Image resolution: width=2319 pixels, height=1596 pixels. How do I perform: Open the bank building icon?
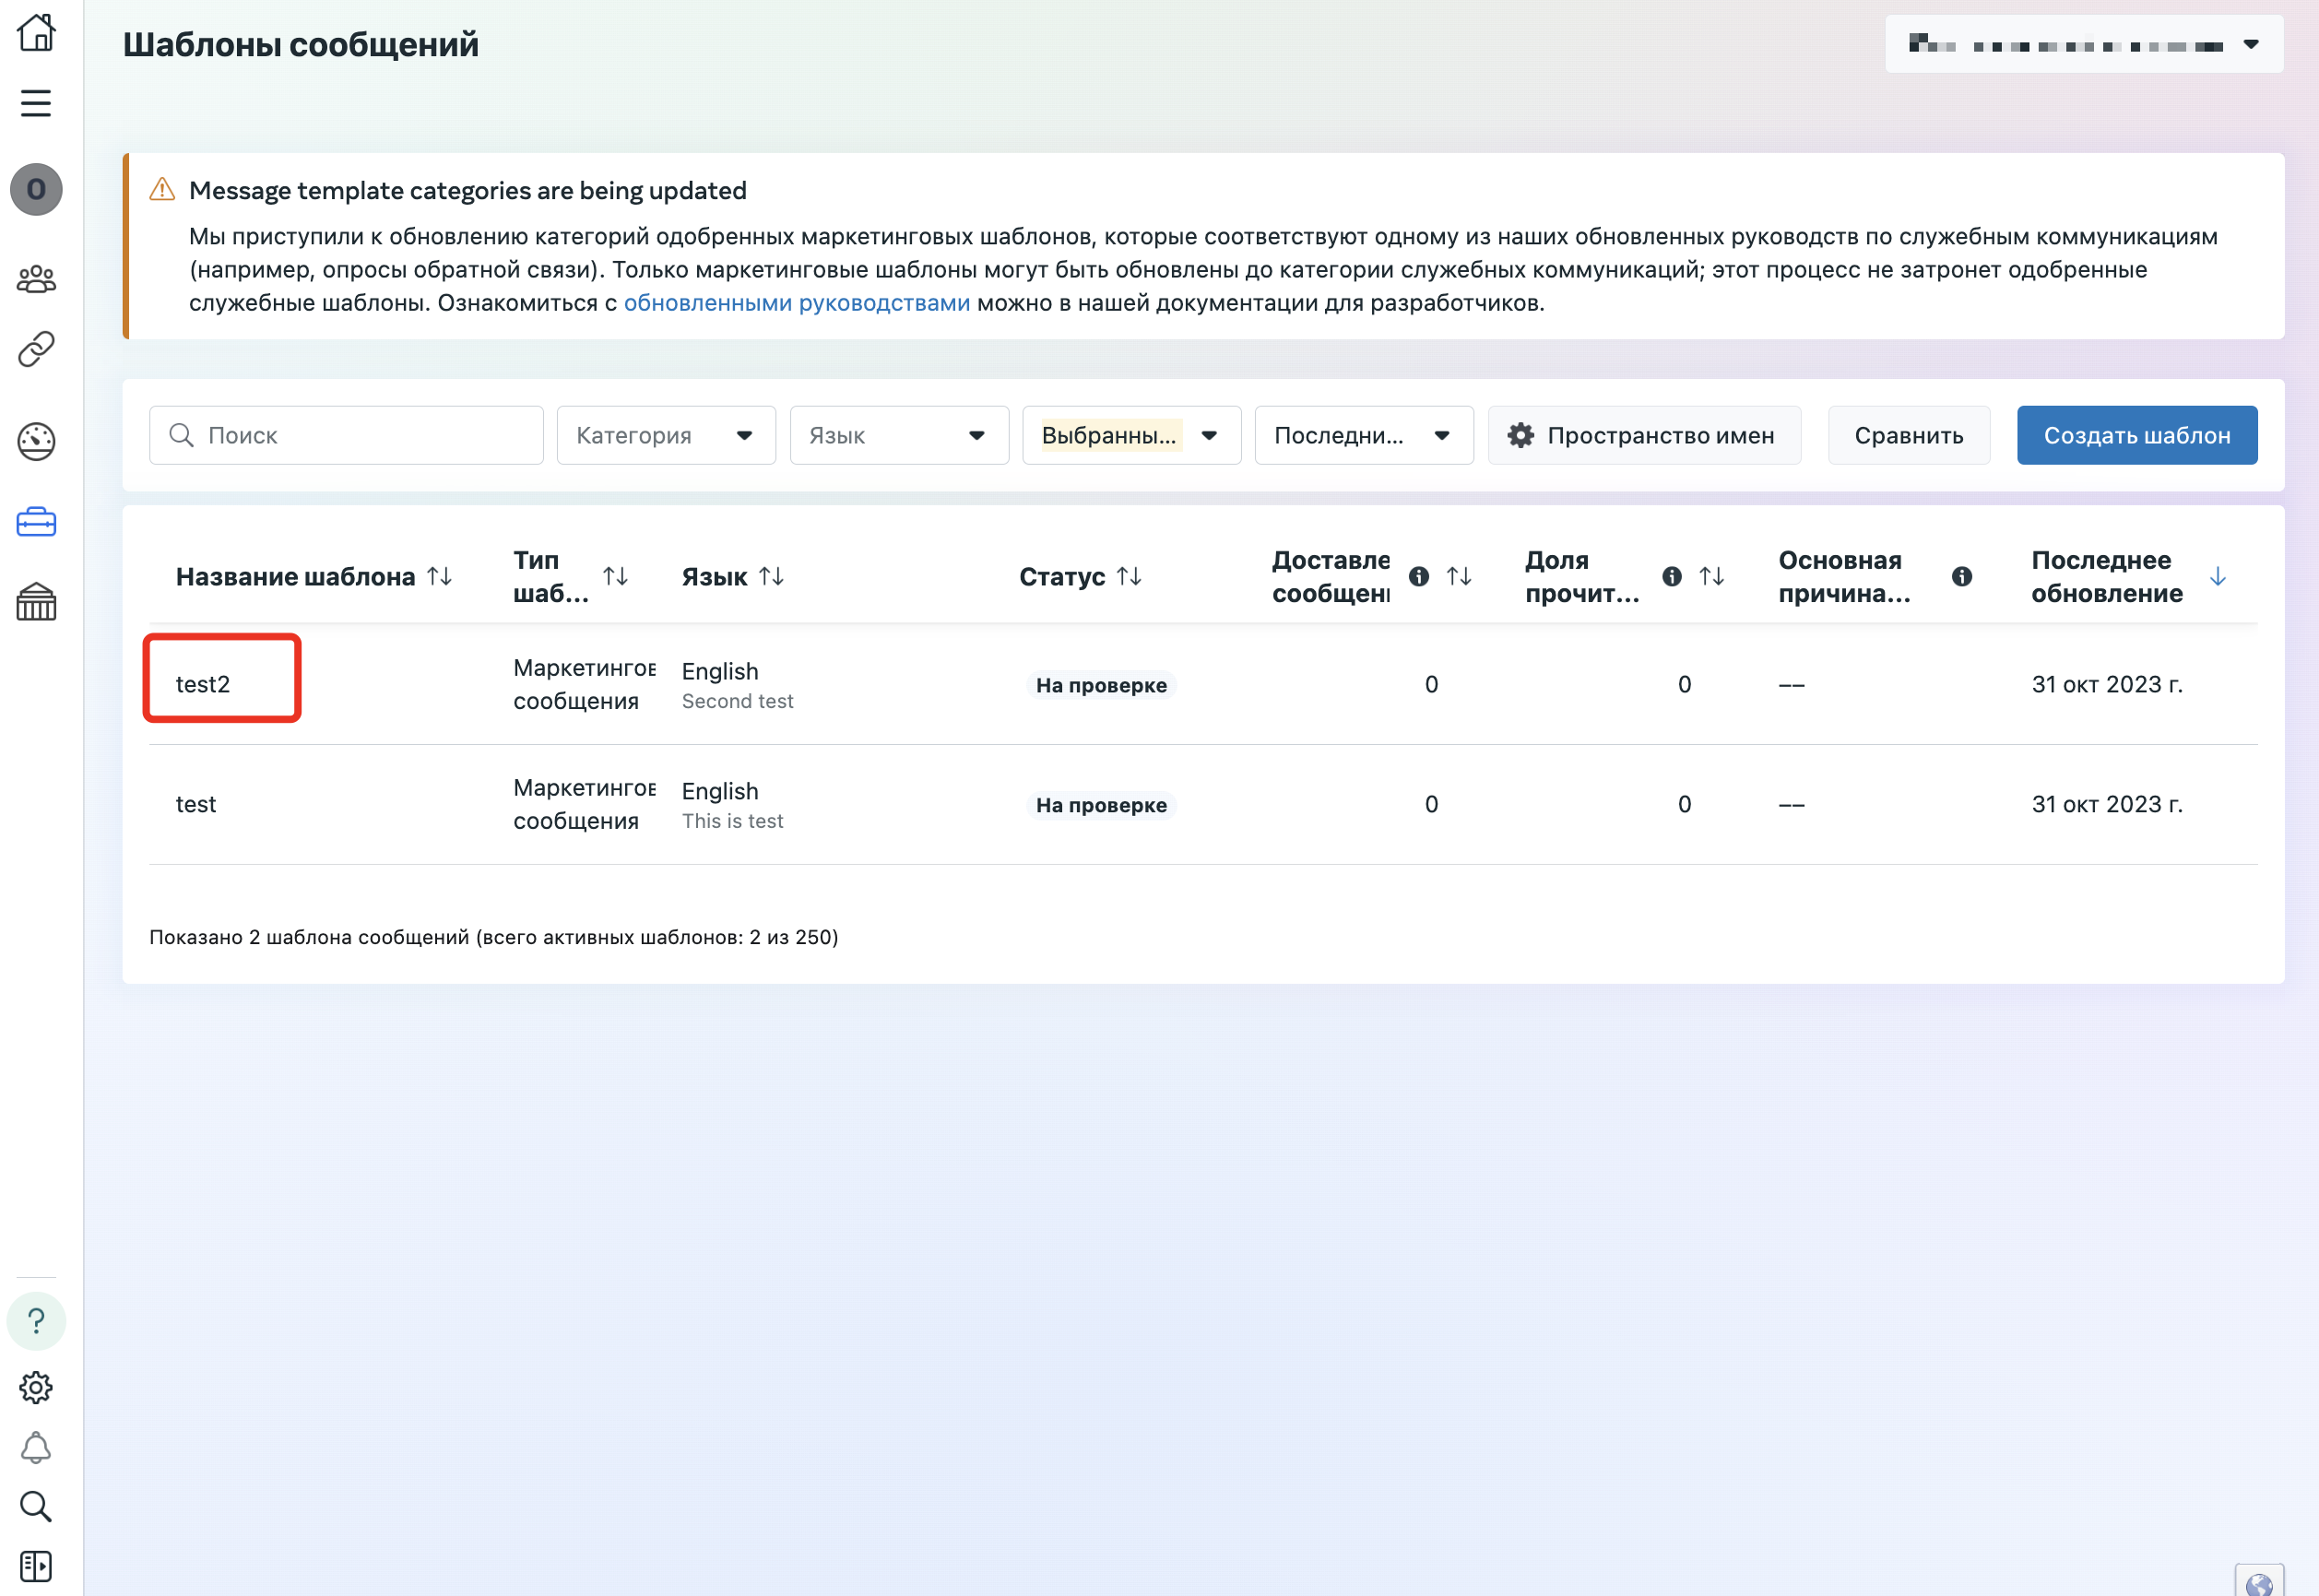36,602
